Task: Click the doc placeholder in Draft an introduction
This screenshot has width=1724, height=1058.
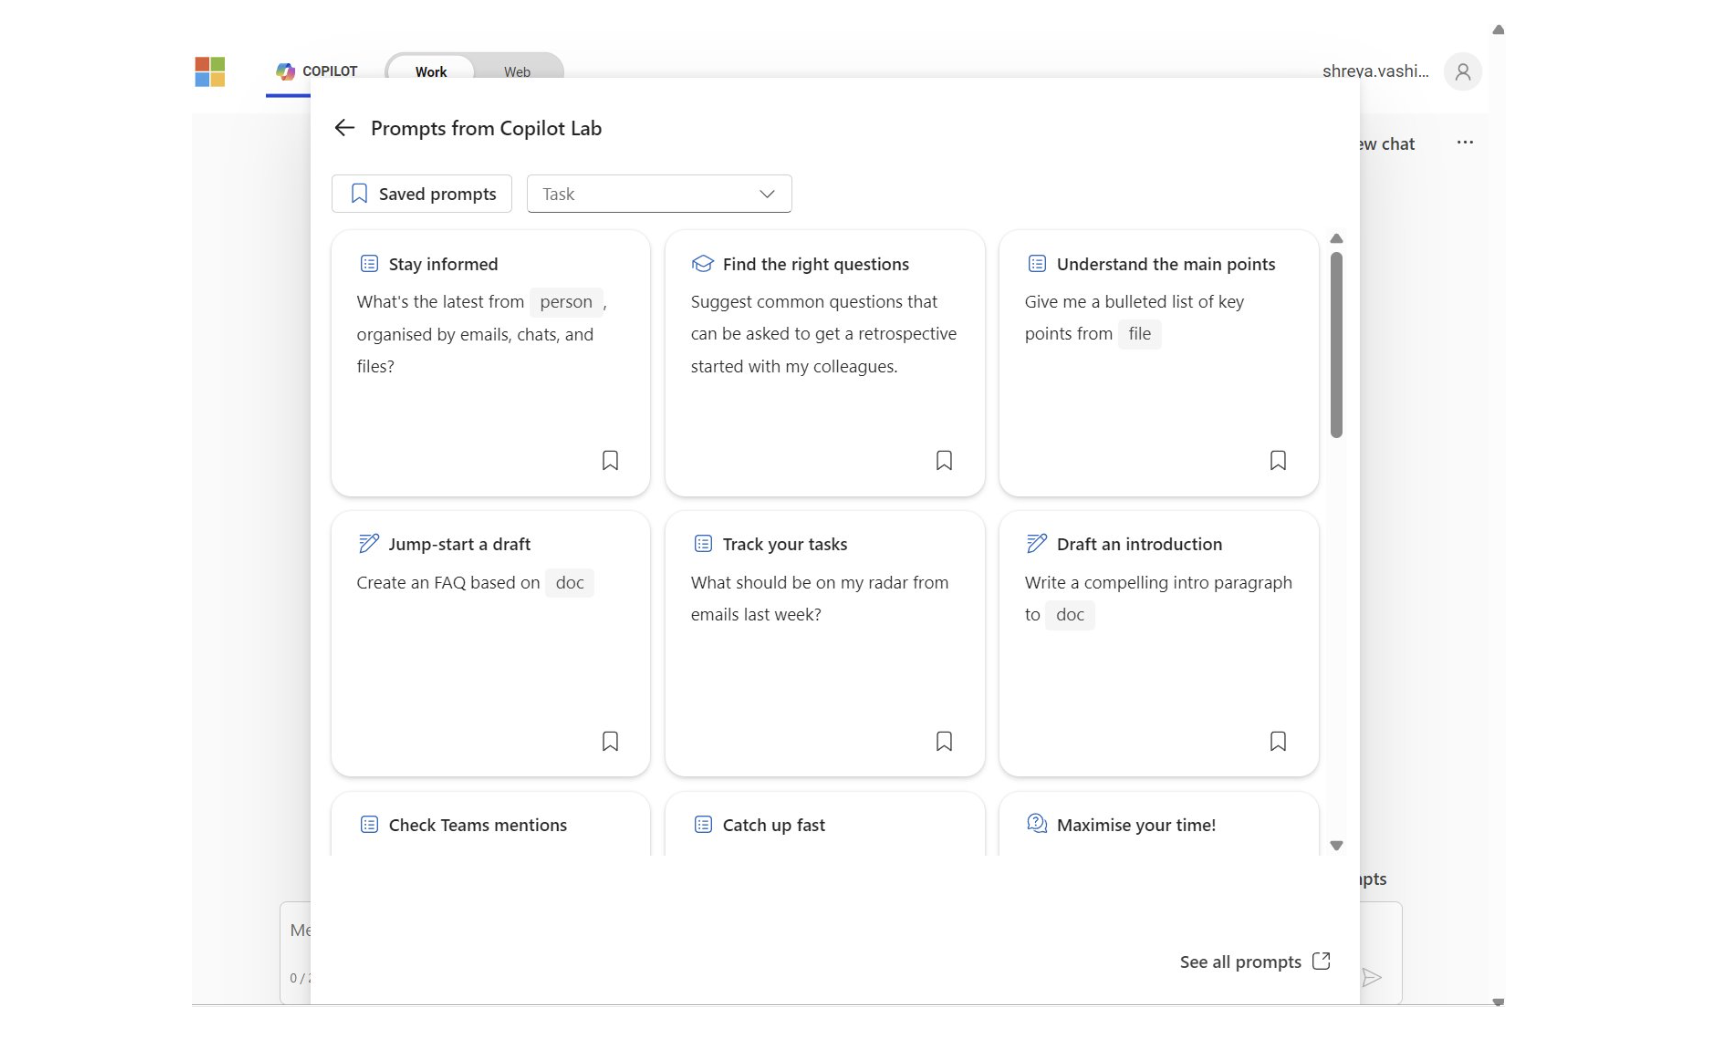Action: point(1070,615)
